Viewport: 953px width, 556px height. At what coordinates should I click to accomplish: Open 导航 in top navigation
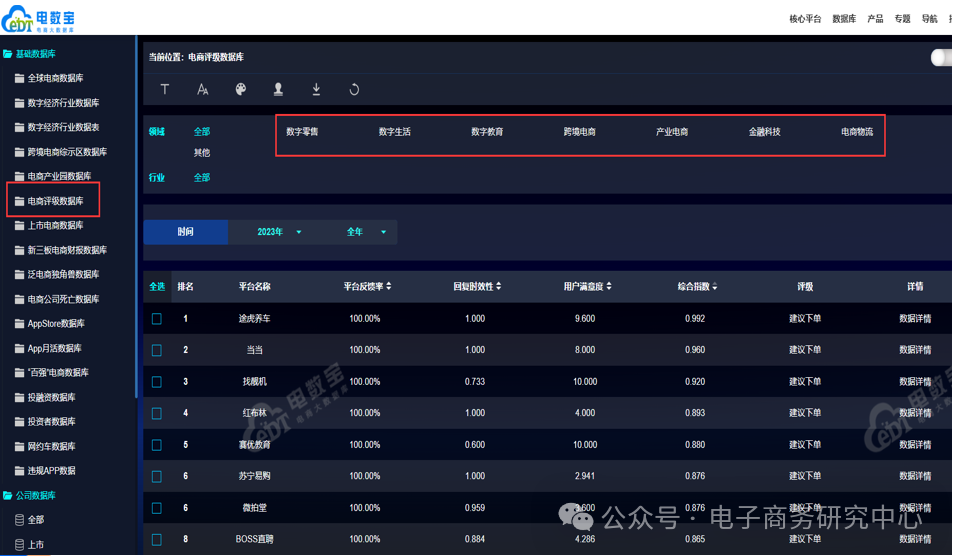point(929,19)
